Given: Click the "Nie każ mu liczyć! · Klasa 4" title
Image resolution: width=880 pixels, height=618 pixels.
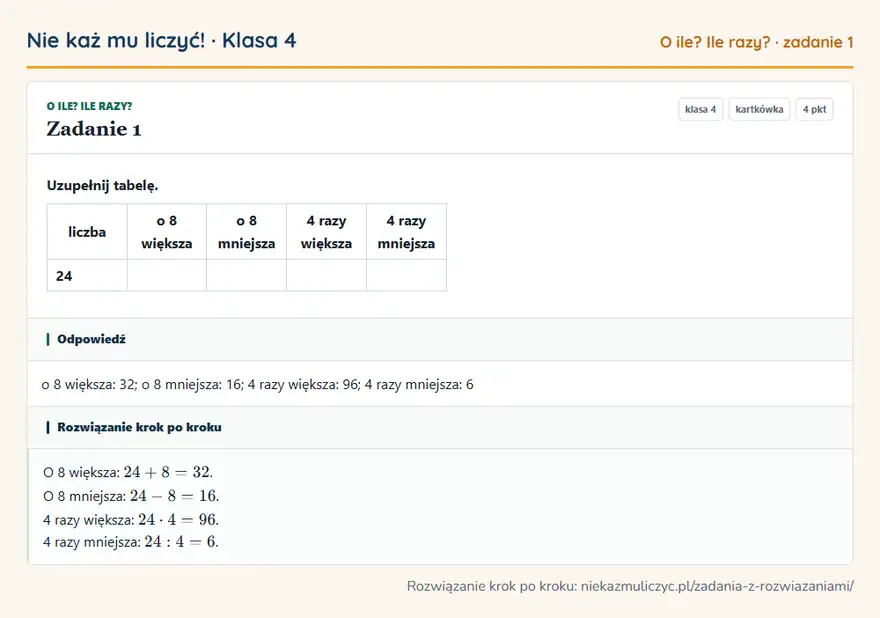Looking at the screenshot, I should click(161, 41).
